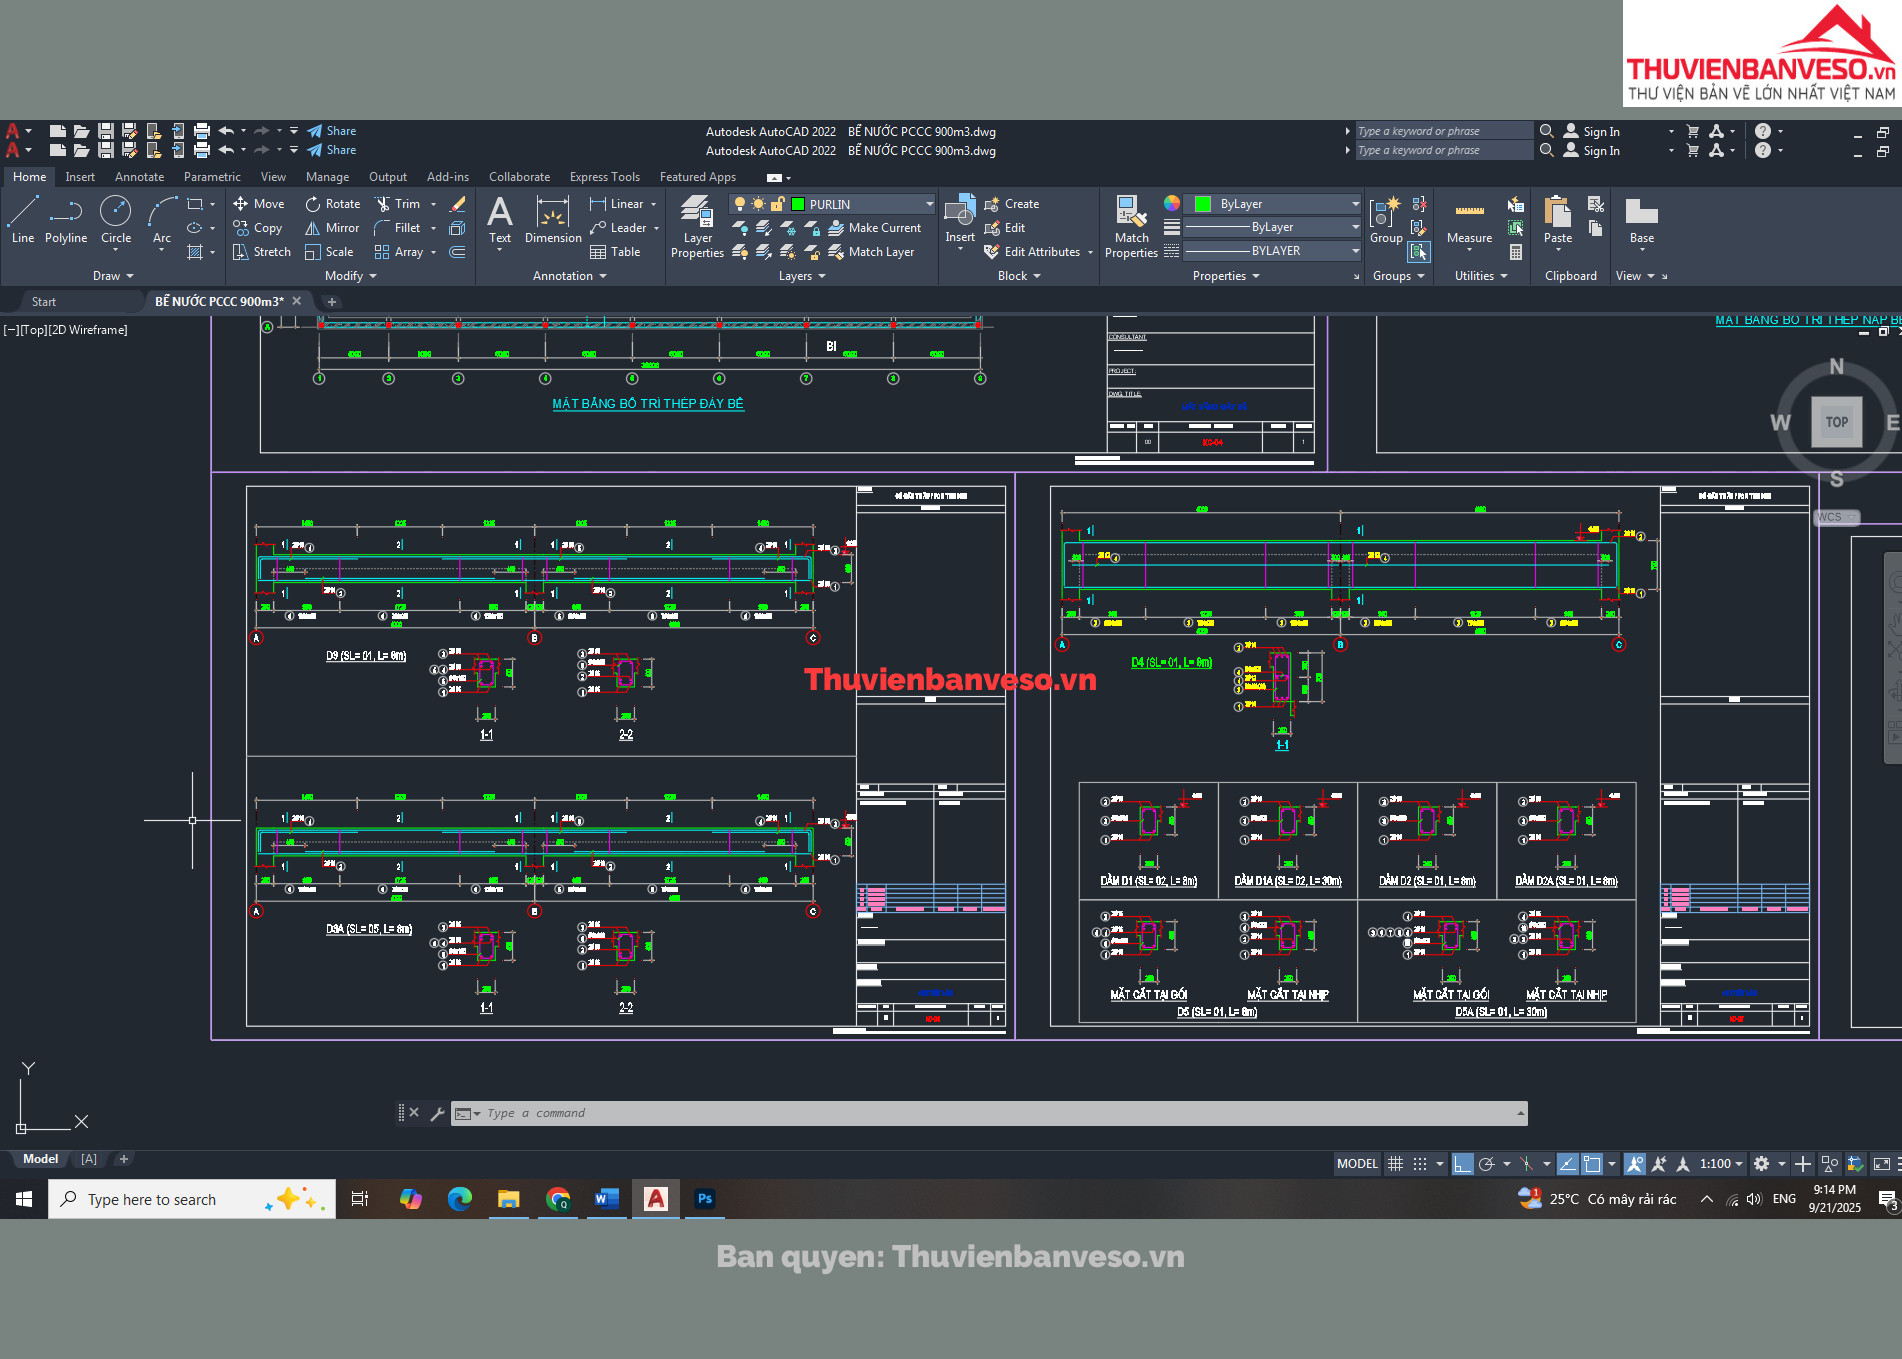Click the Match Properties tool
The image size is (1902, 1359).
pyautogui.click(x=1131, y=226)
